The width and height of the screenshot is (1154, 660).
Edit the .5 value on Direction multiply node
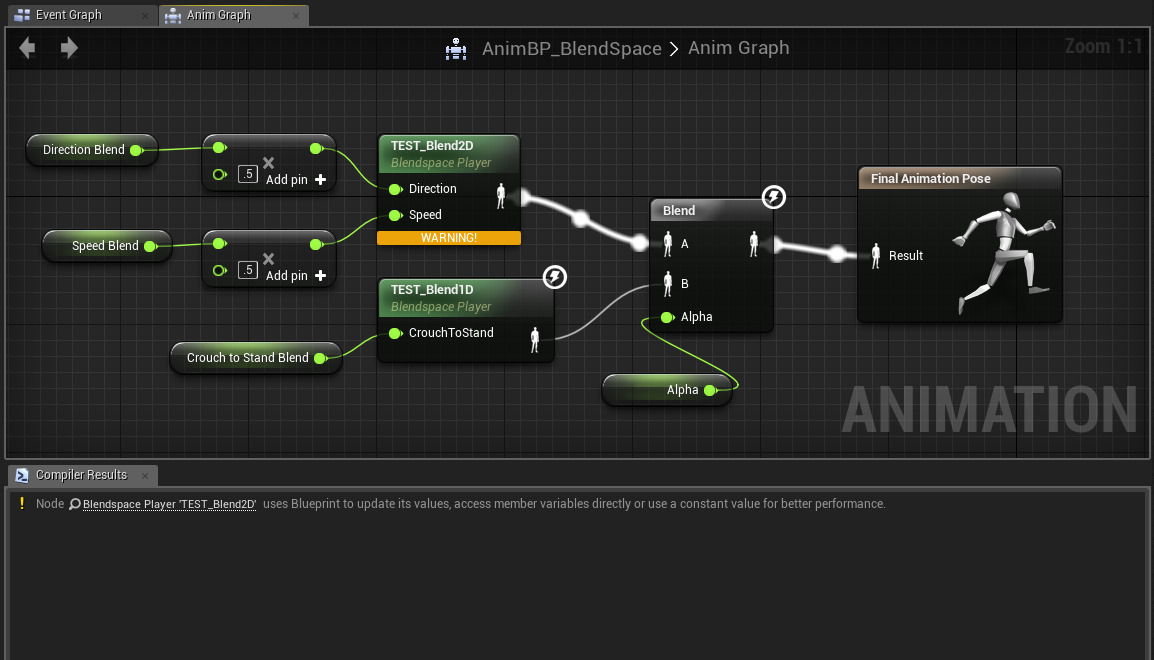click(x=248, y=174)
